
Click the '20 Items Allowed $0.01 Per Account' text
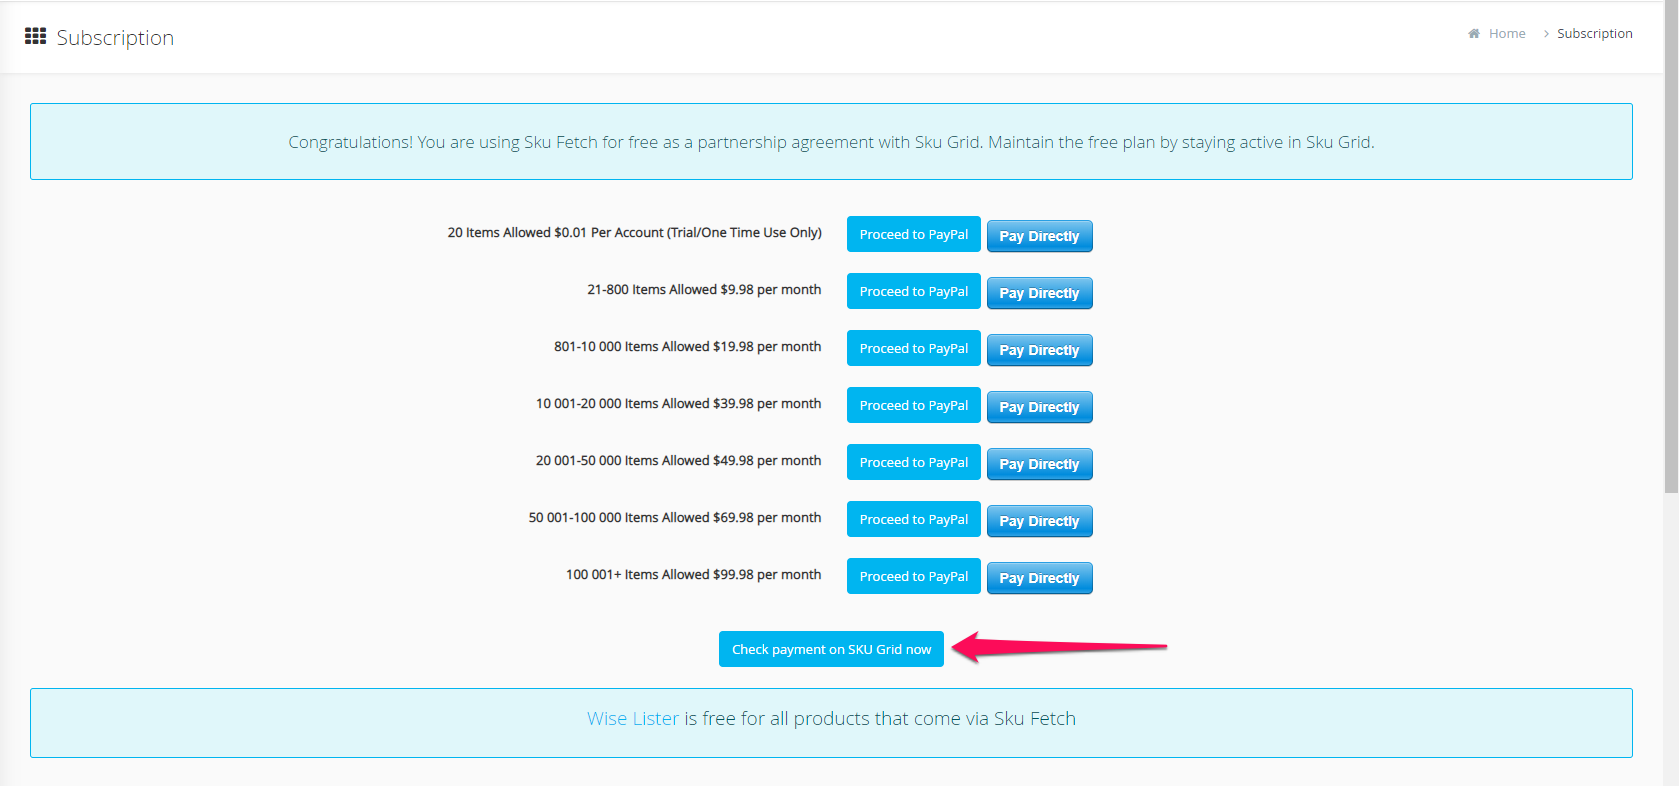pyautogui.click(x=634, y=232)
